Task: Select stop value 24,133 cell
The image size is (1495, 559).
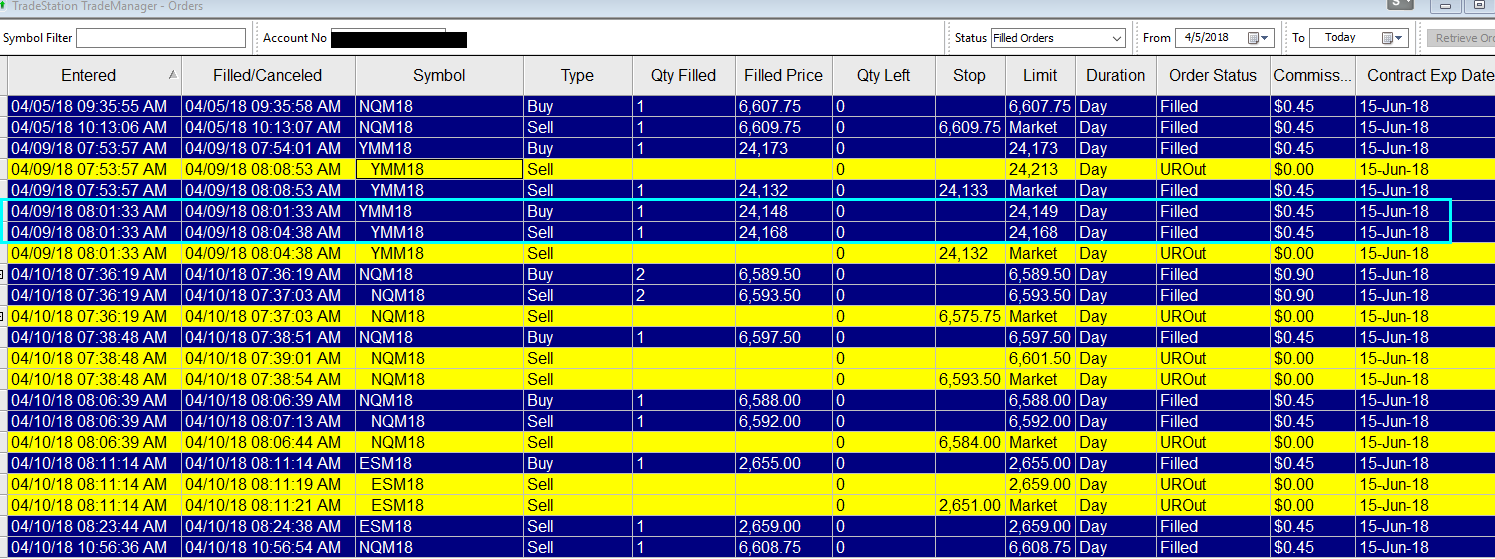Action: pyautogui.click(x=970, y=190)
